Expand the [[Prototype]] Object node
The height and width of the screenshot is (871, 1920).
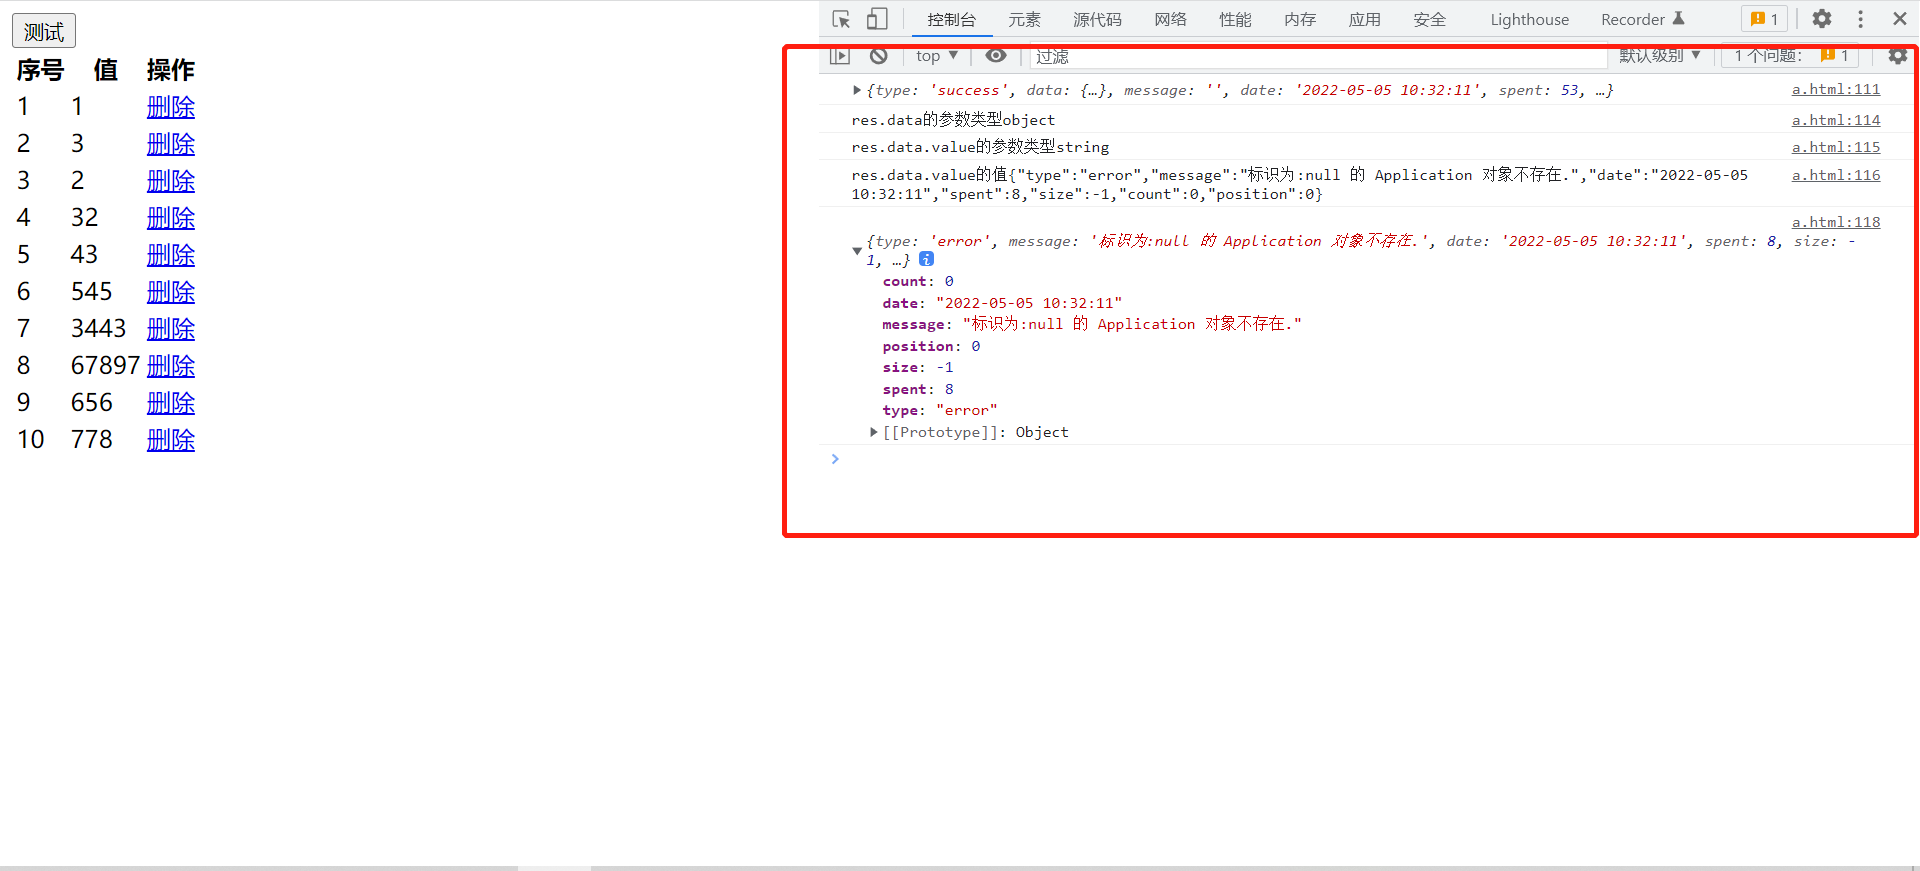(874, 432)
